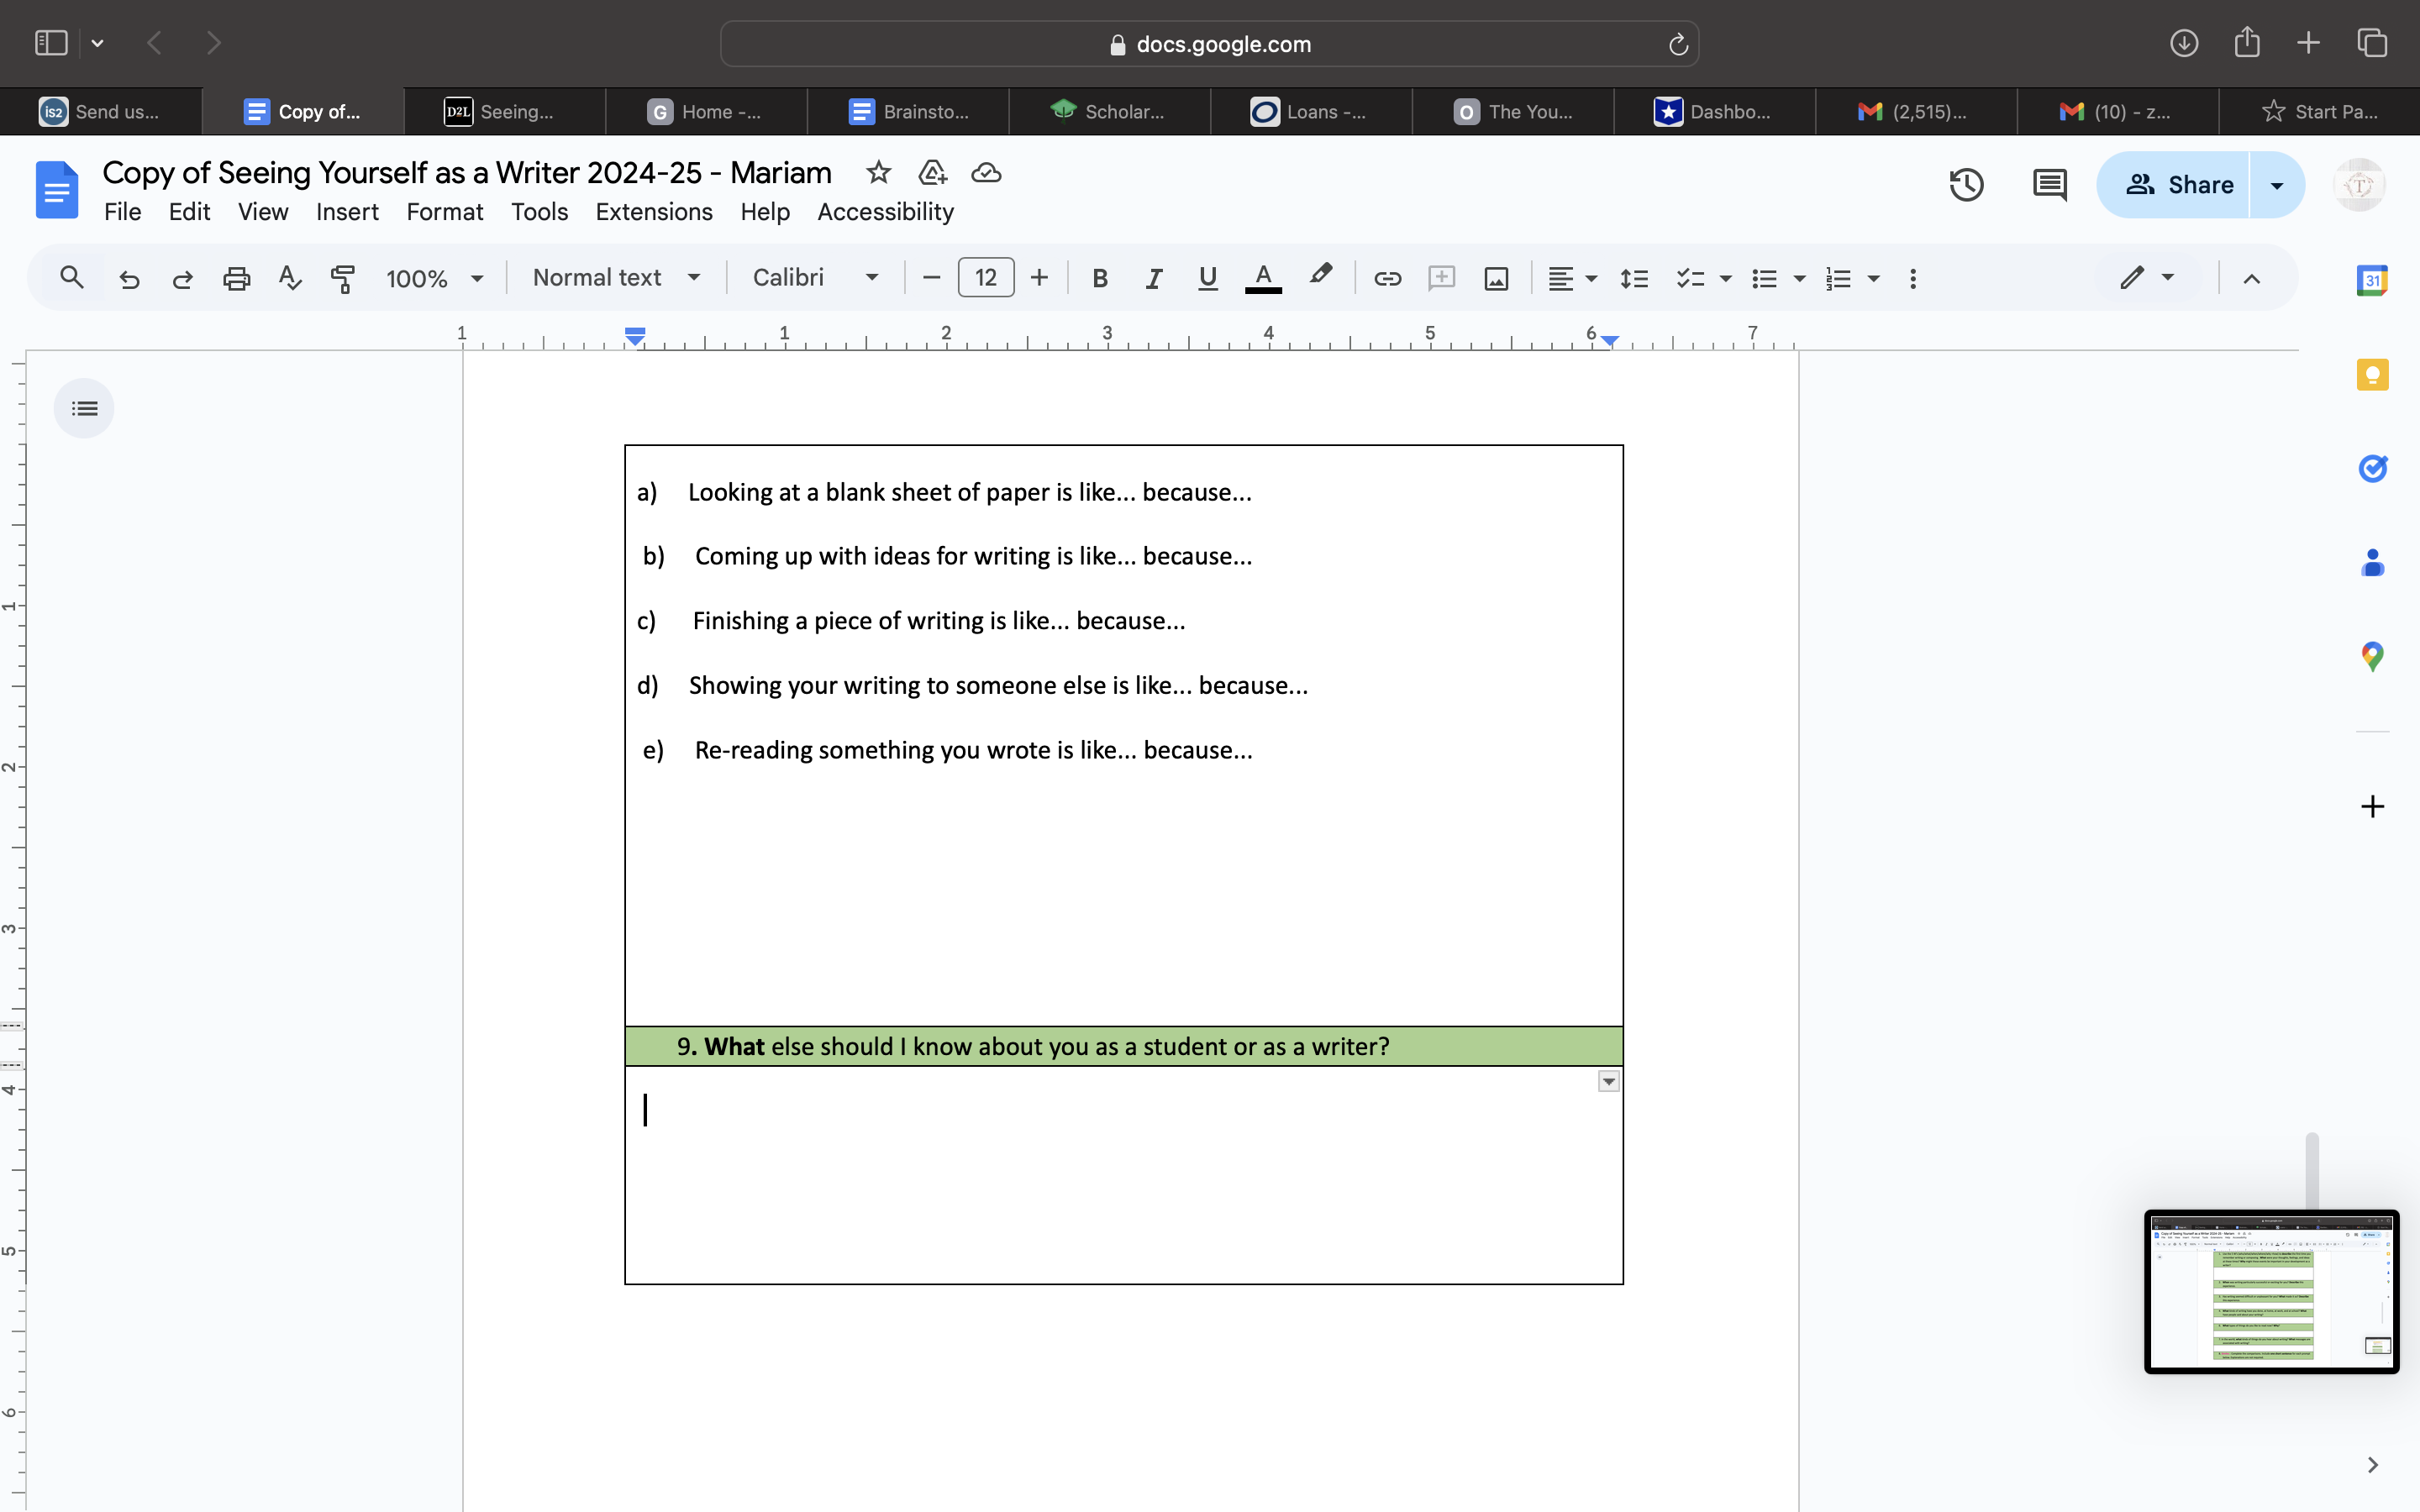This screenshot has width=2420, height=1512.
Task: Select the paint format tool
Action: coord(343,278)
